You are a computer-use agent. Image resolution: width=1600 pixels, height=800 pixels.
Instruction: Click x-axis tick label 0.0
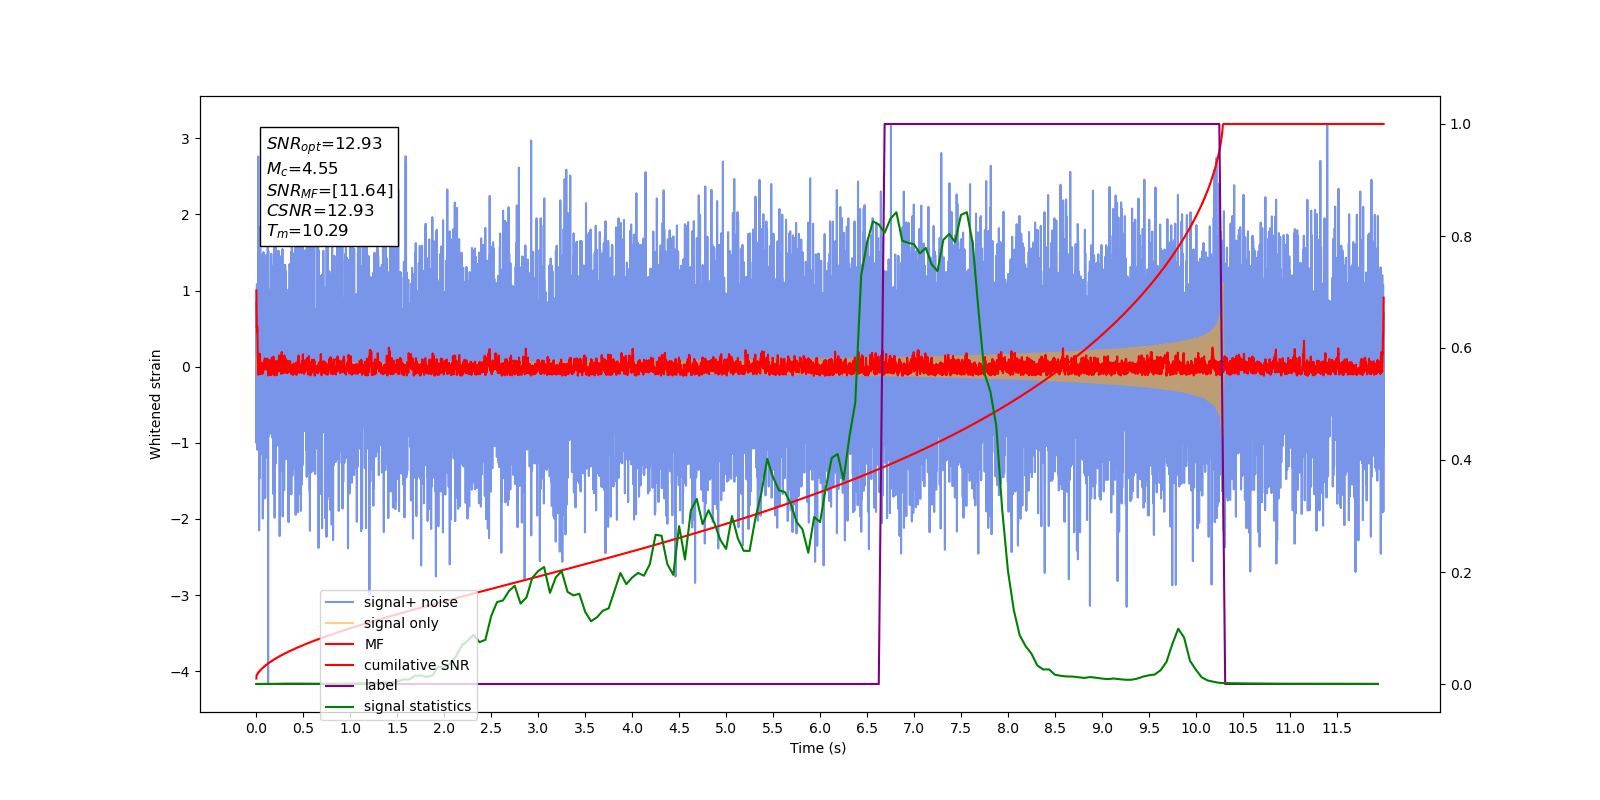click(x=256, y=728)
